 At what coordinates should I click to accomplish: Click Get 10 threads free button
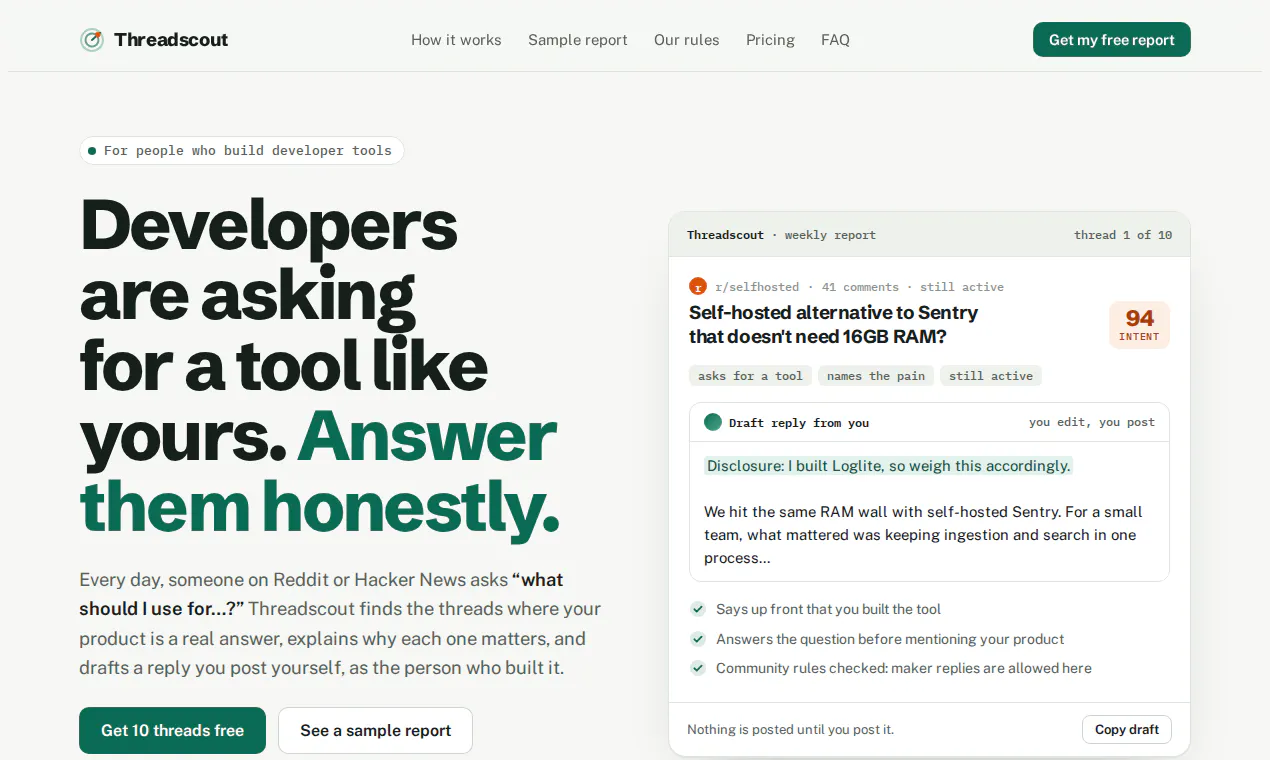click(x=173, y=731)
